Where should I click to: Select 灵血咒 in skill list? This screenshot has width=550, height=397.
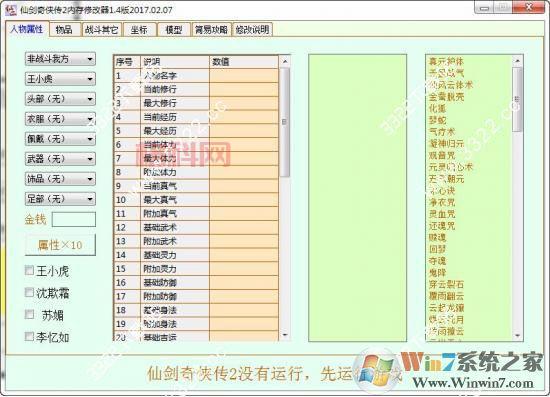442,214
